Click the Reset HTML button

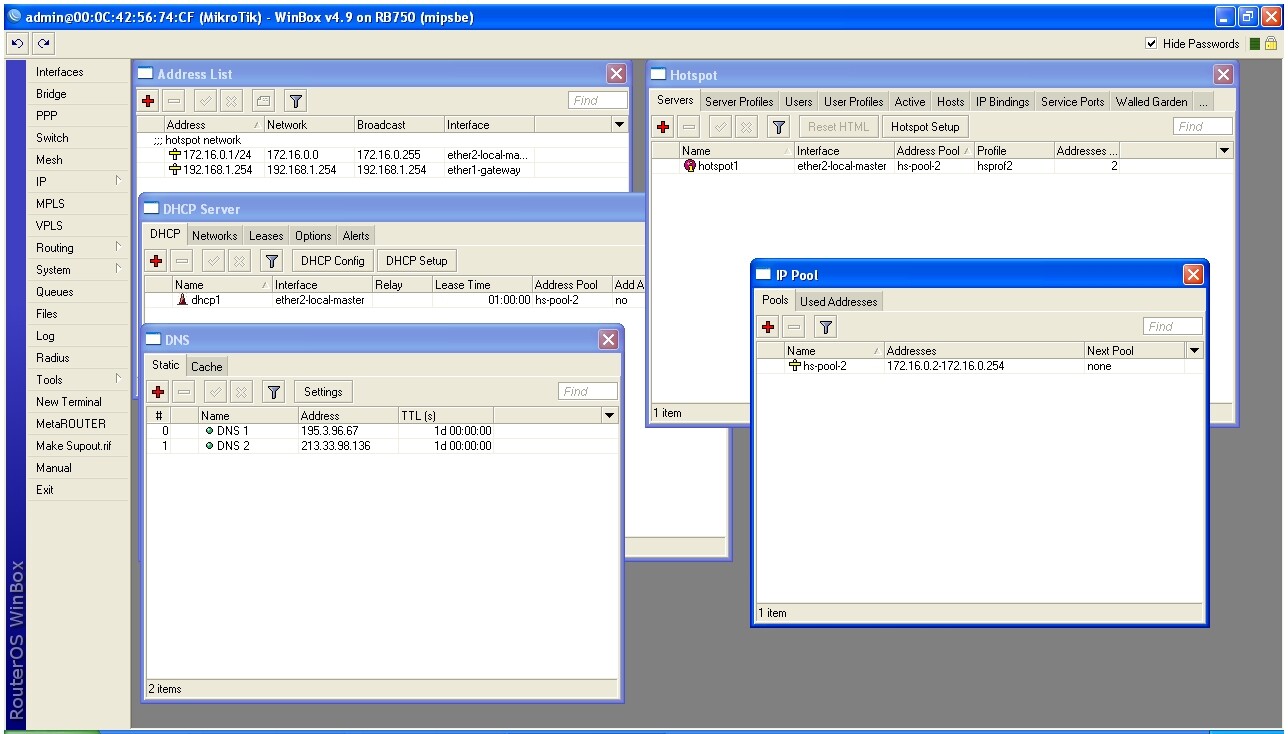(838, 127)
